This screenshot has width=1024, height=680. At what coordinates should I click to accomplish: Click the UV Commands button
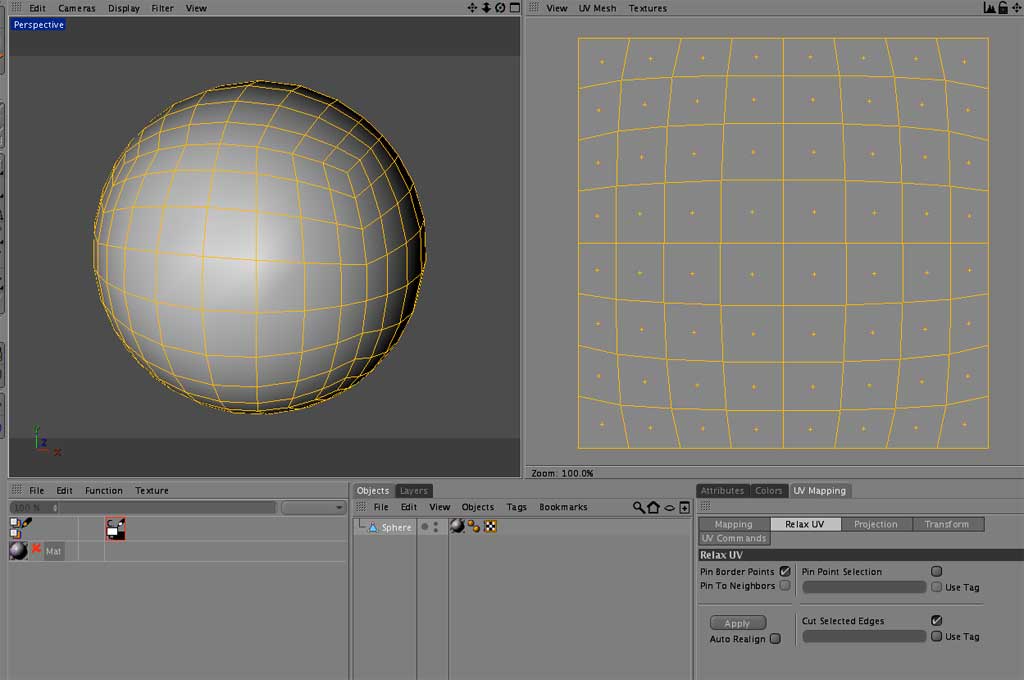(x=734, y=538)
